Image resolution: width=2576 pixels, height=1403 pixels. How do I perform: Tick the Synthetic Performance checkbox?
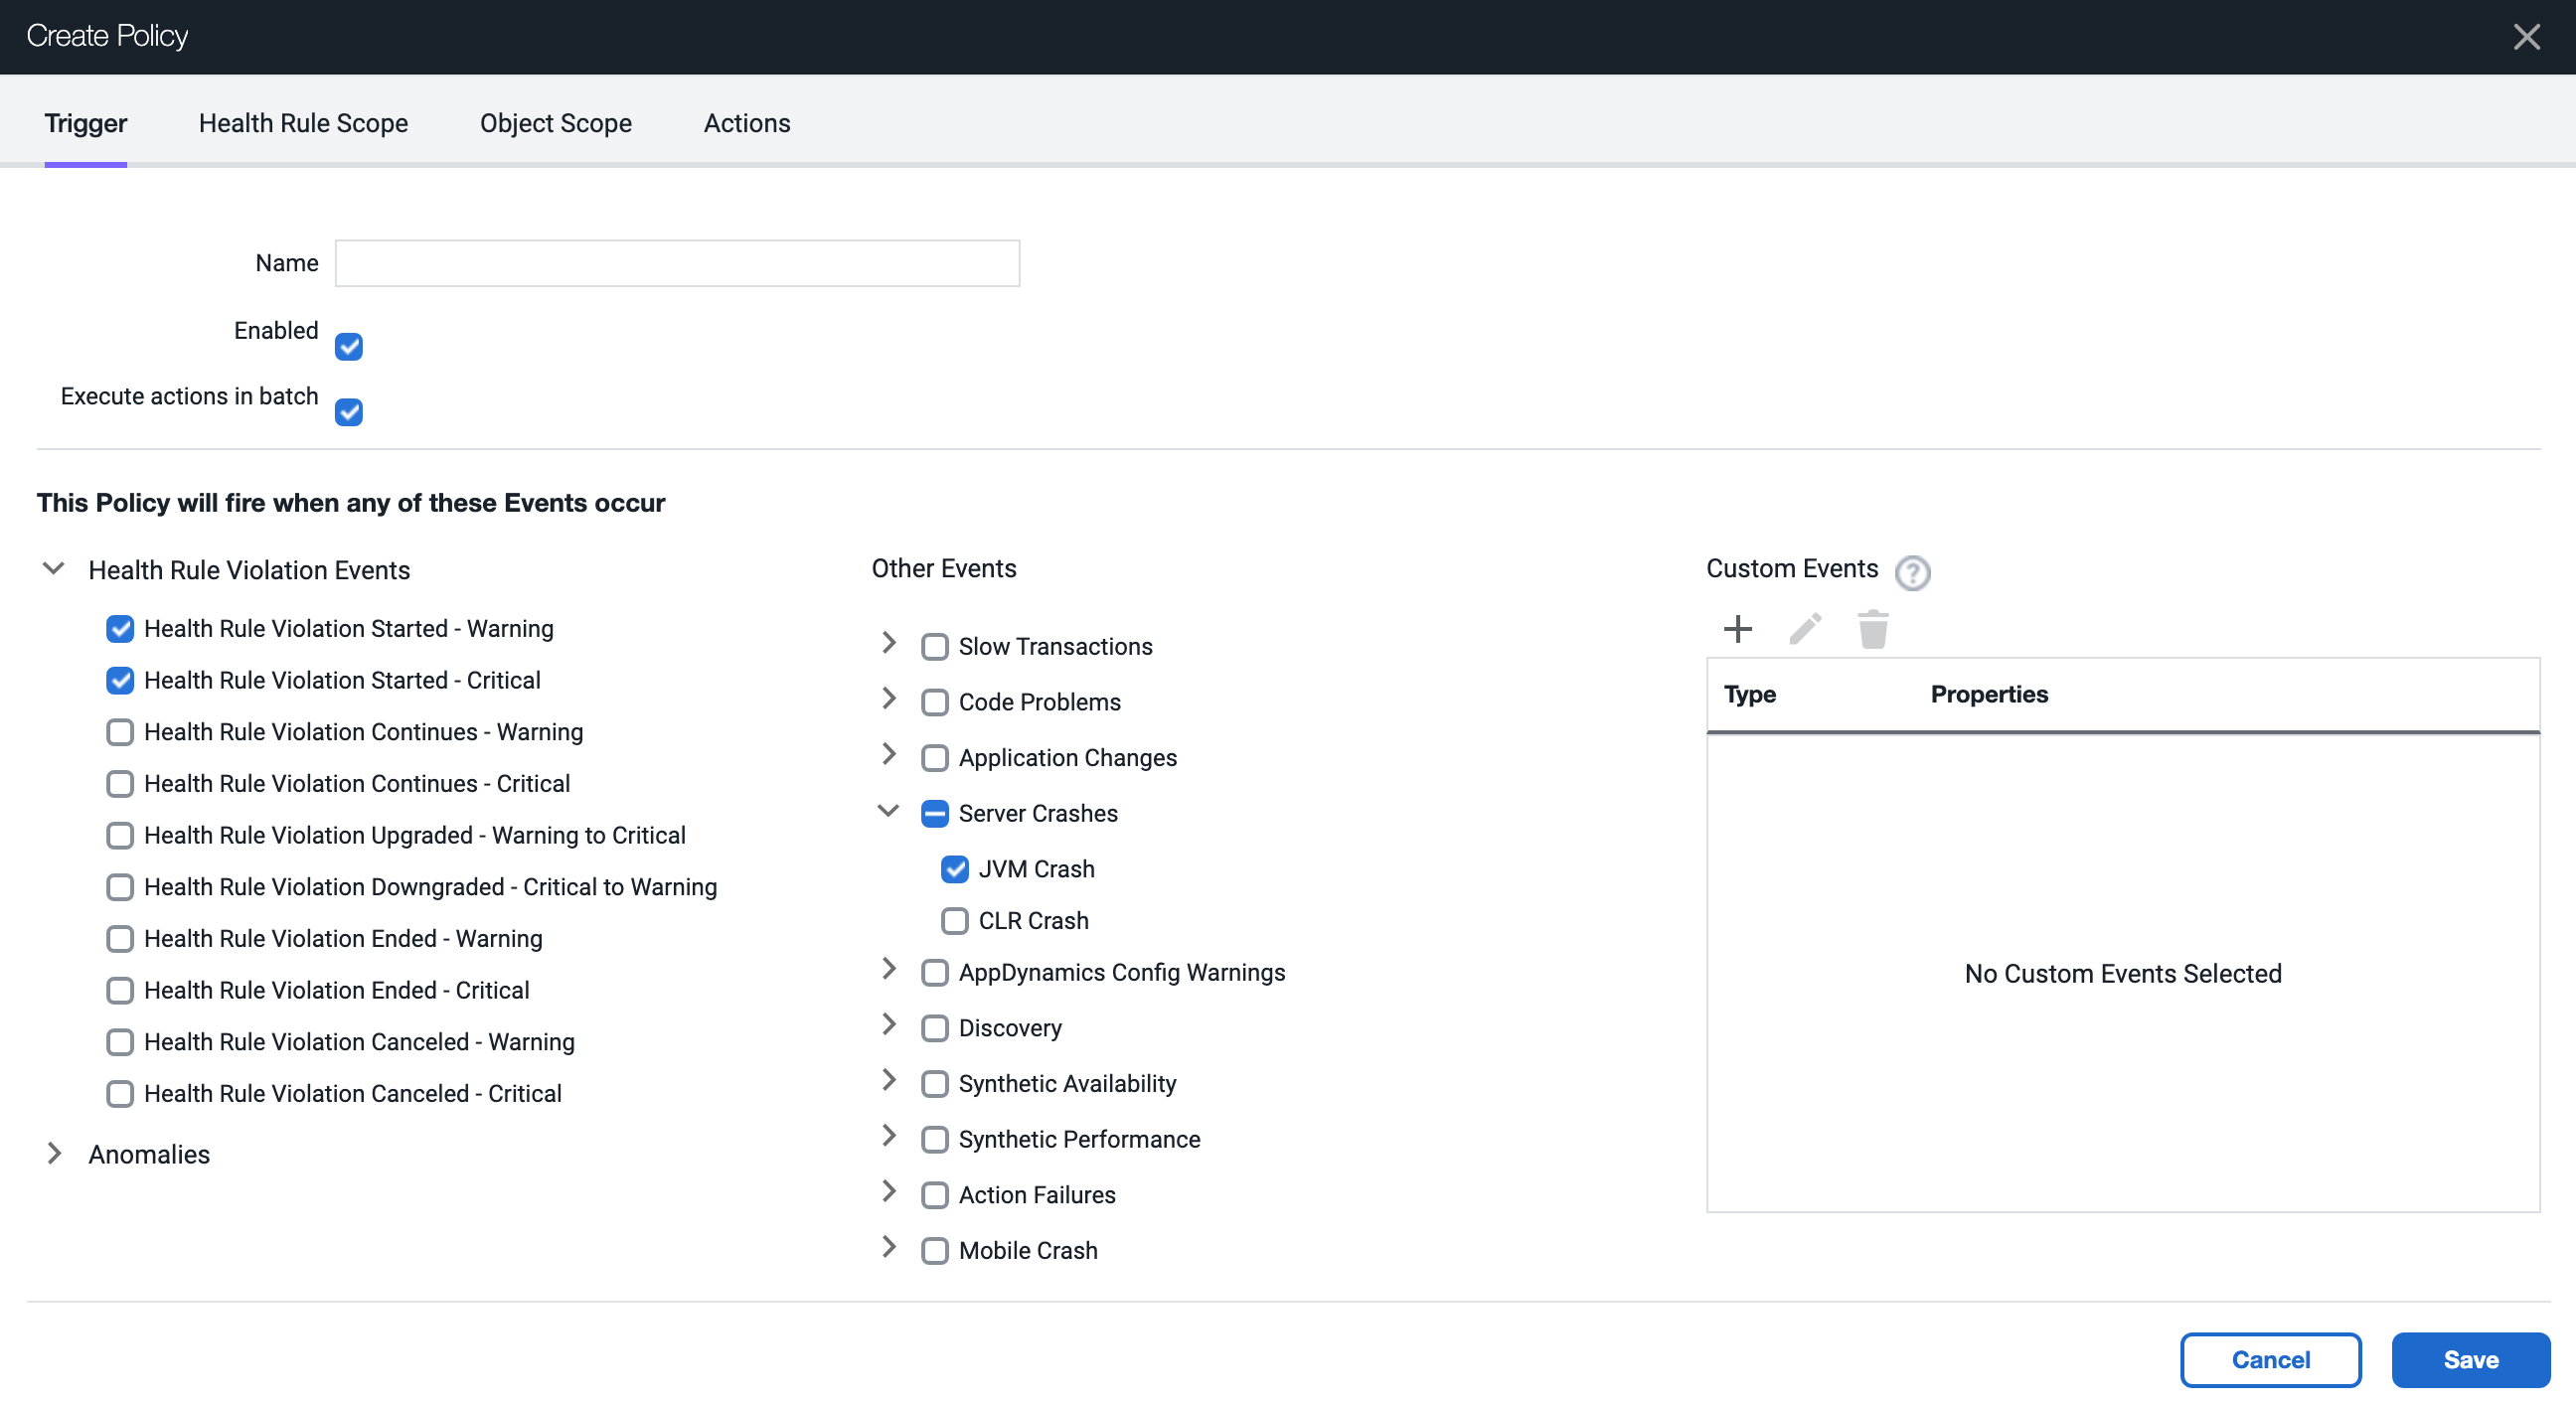pyautogui.click(x=935, y=1140)
